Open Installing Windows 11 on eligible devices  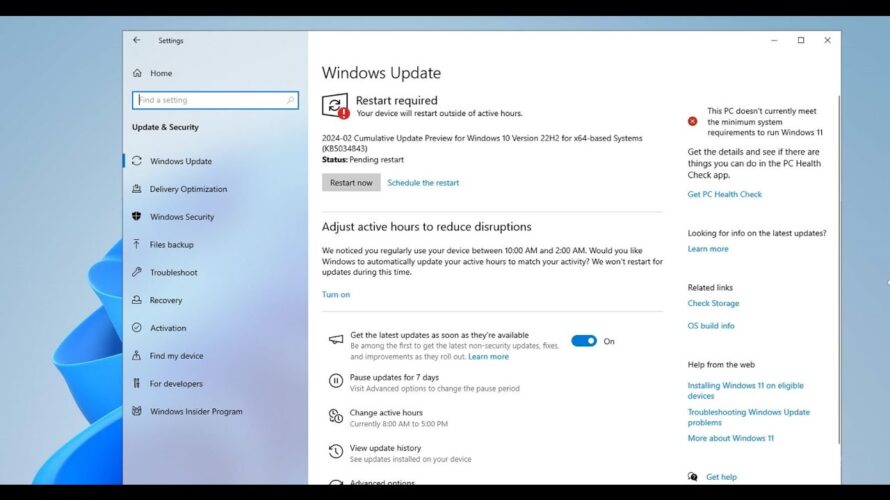pos(746,390)
